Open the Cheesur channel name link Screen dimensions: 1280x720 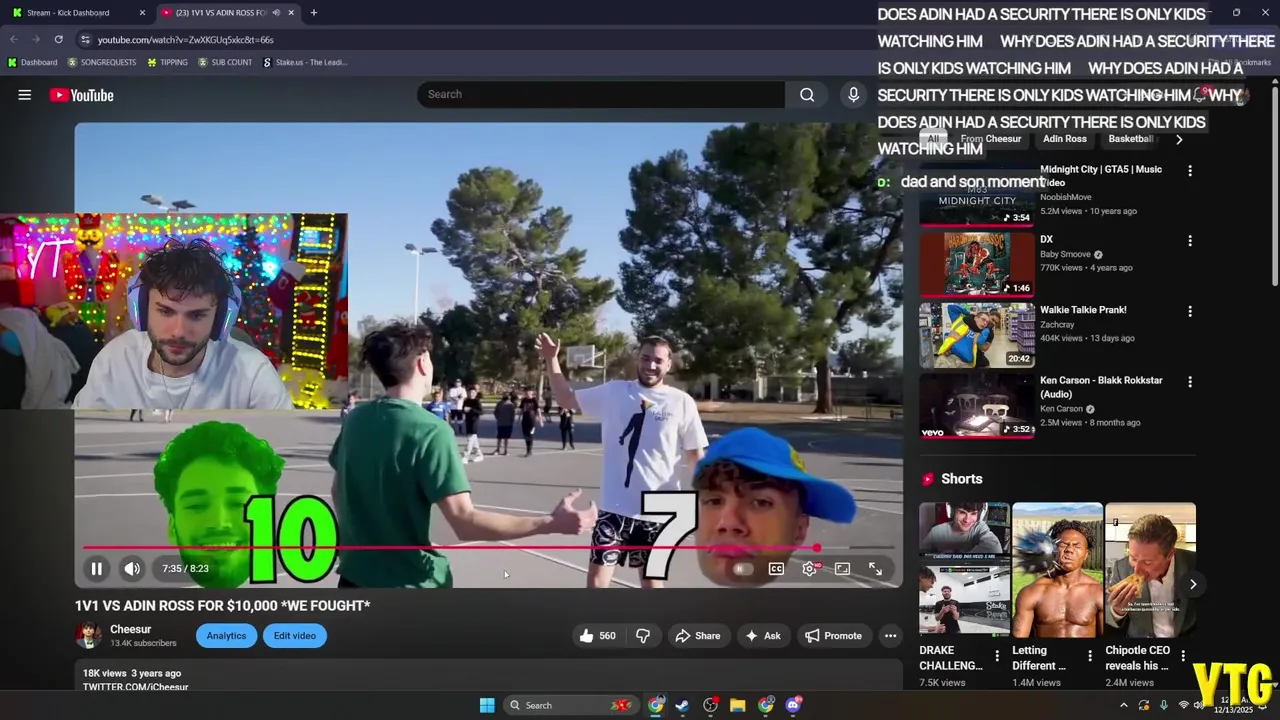[131, 629]
